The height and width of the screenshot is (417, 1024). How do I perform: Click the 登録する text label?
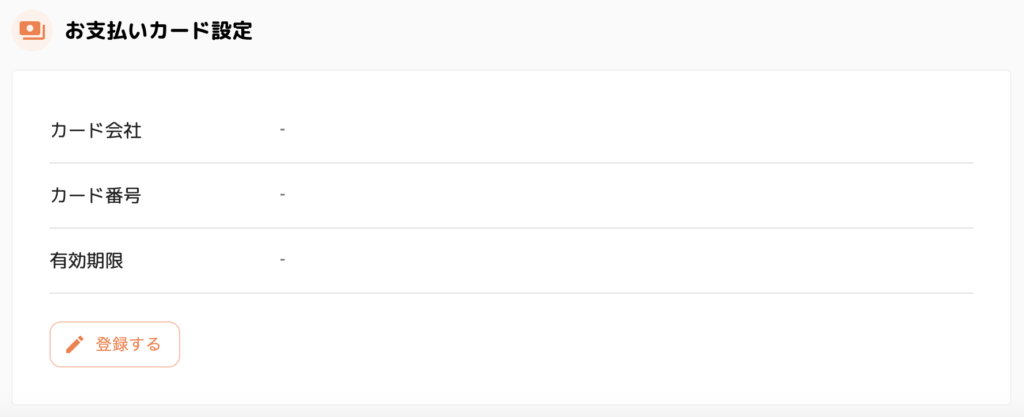128,345
